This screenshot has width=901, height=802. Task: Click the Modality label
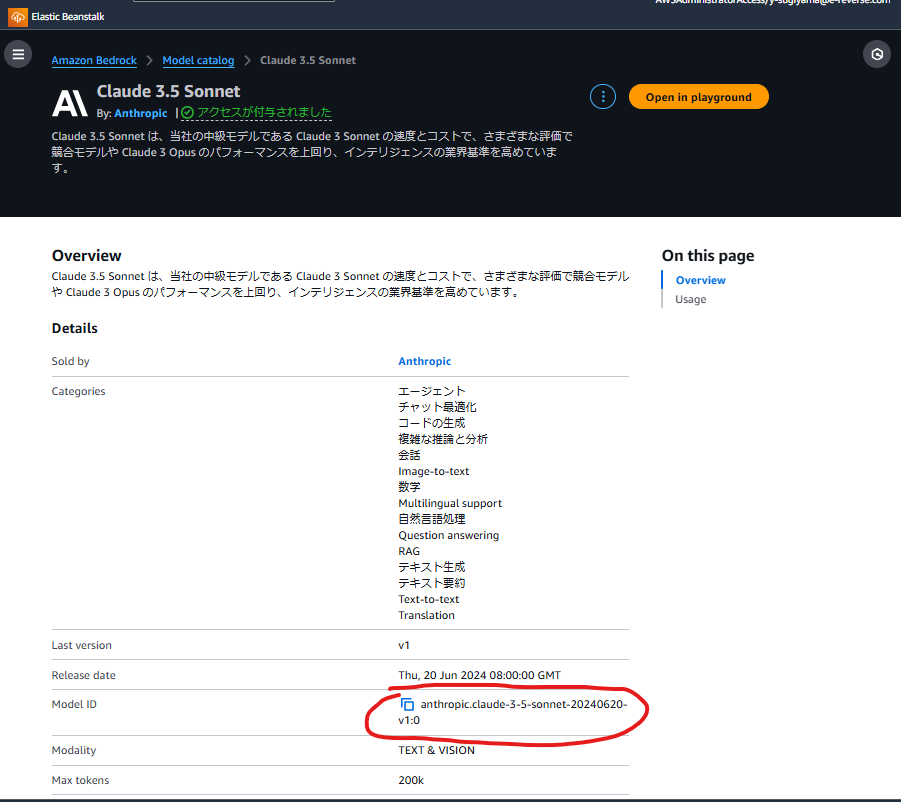[x=74, y=750]
